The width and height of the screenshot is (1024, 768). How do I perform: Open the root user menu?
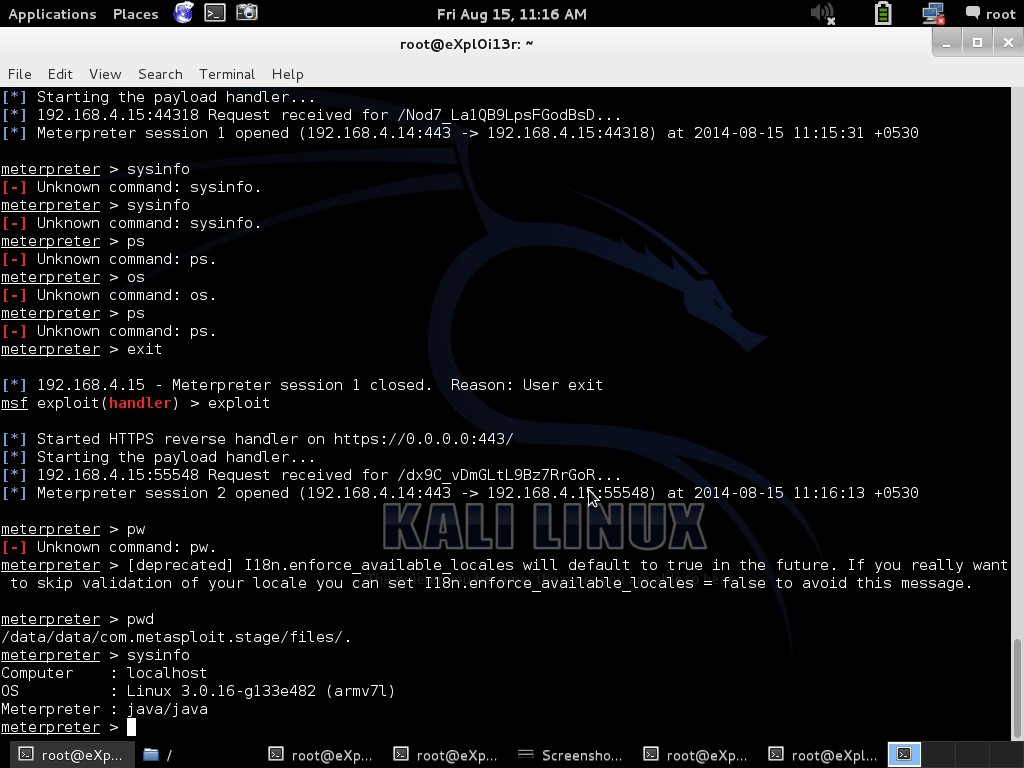(990, 14)
